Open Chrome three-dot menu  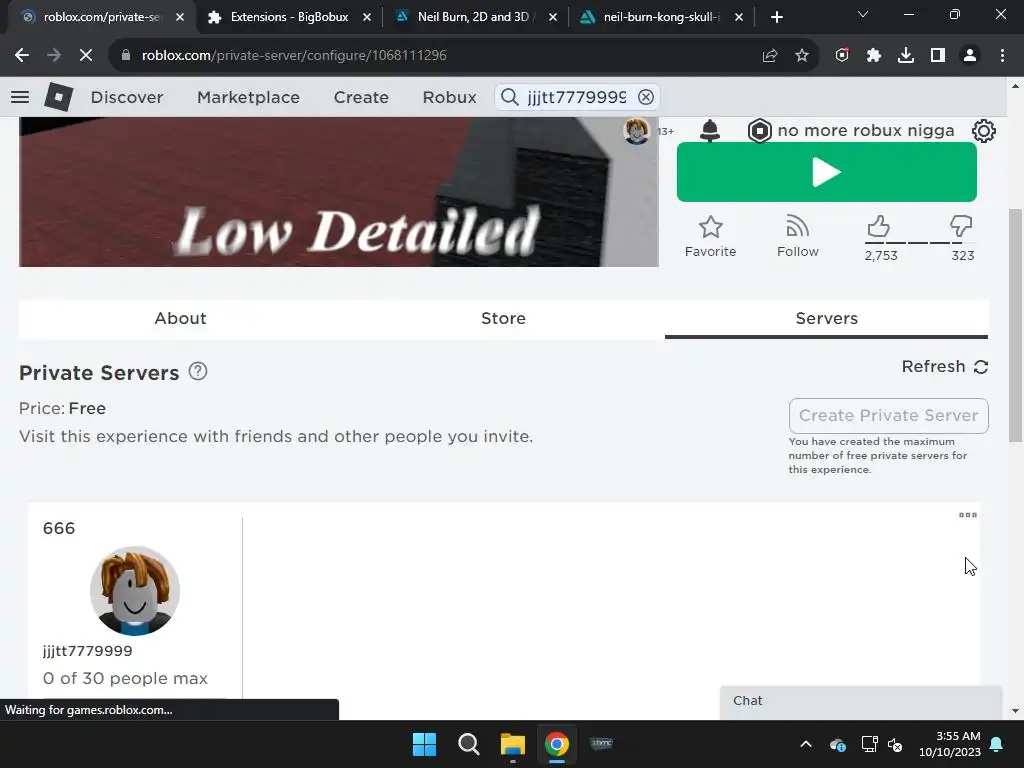pyautogui.click(x=1002, y=56)
